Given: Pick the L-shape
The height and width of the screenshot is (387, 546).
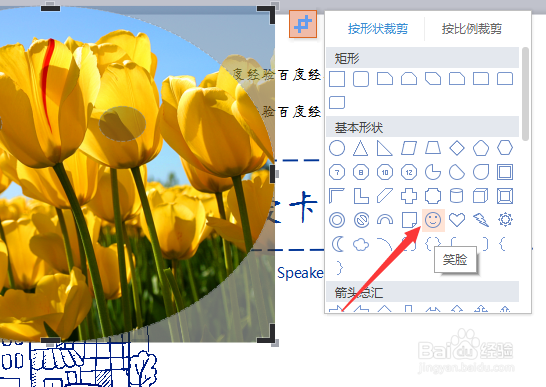Looking at the screenshot, I should pos(361,196).
